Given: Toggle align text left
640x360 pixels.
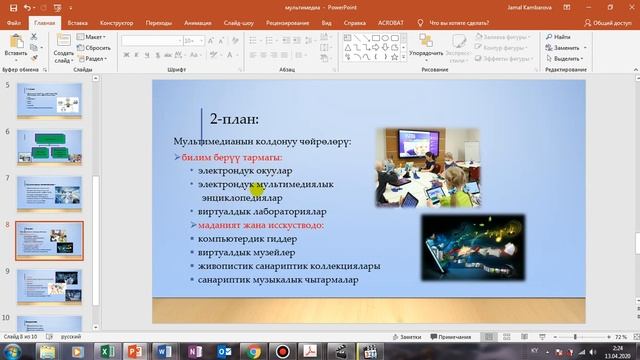Looking at the screenshot, I should point(253,55).
